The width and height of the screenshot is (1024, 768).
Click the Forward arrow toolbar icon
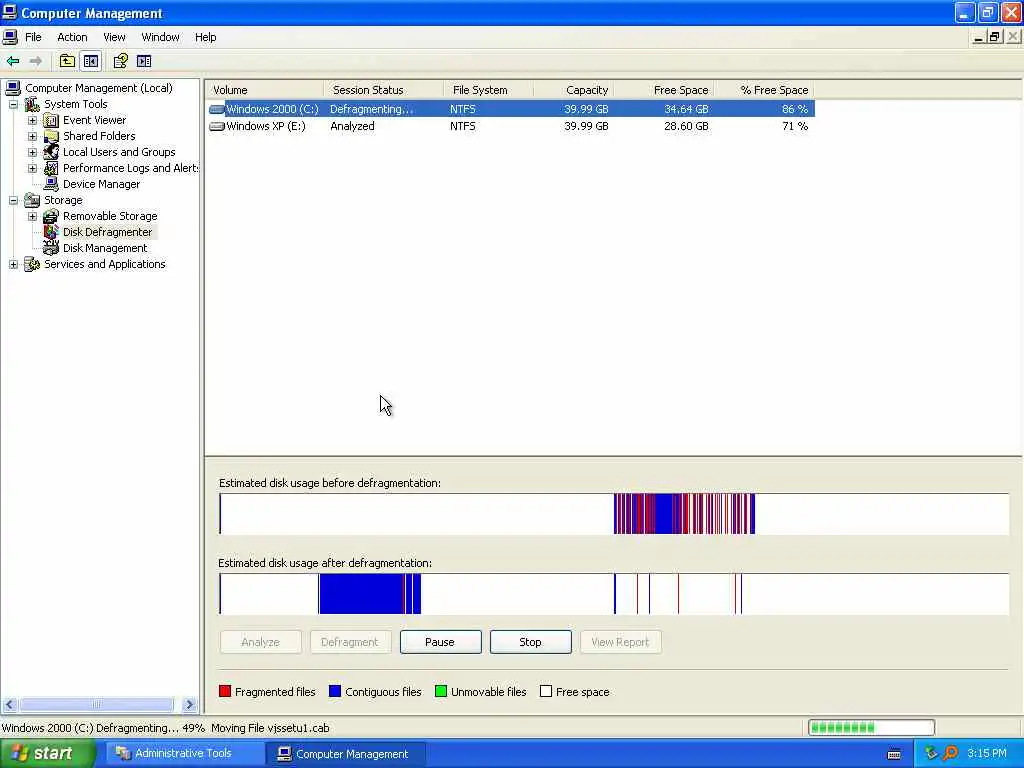click(x=35, y=61)
